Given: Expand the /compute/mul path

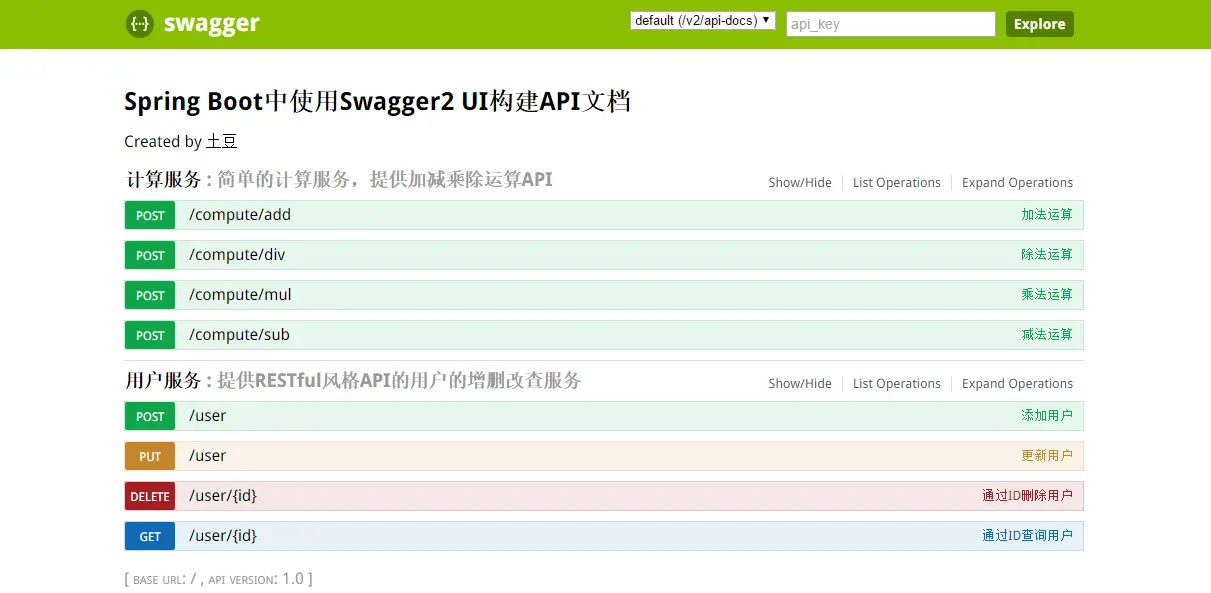Looking at the screenshot, I should pyautogui.click(x=240, y=295).
